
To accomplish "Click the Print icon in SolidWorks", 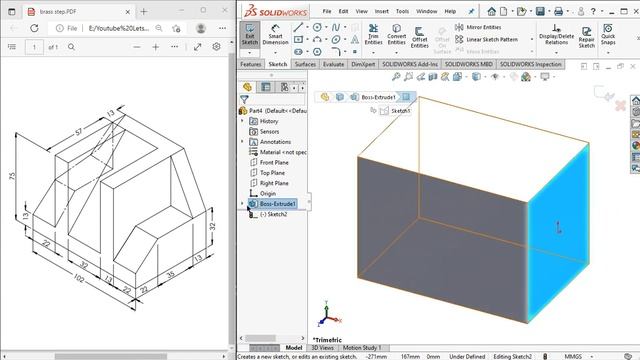I will point(558,11).
